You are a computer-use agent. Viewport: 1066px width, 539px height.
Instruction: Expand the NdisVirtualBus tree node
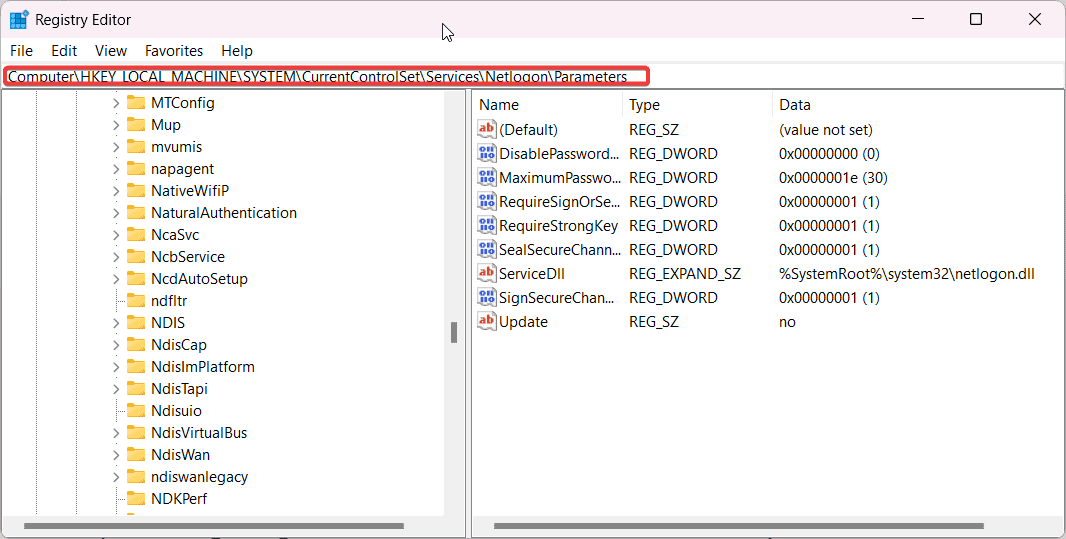(116, 433)
